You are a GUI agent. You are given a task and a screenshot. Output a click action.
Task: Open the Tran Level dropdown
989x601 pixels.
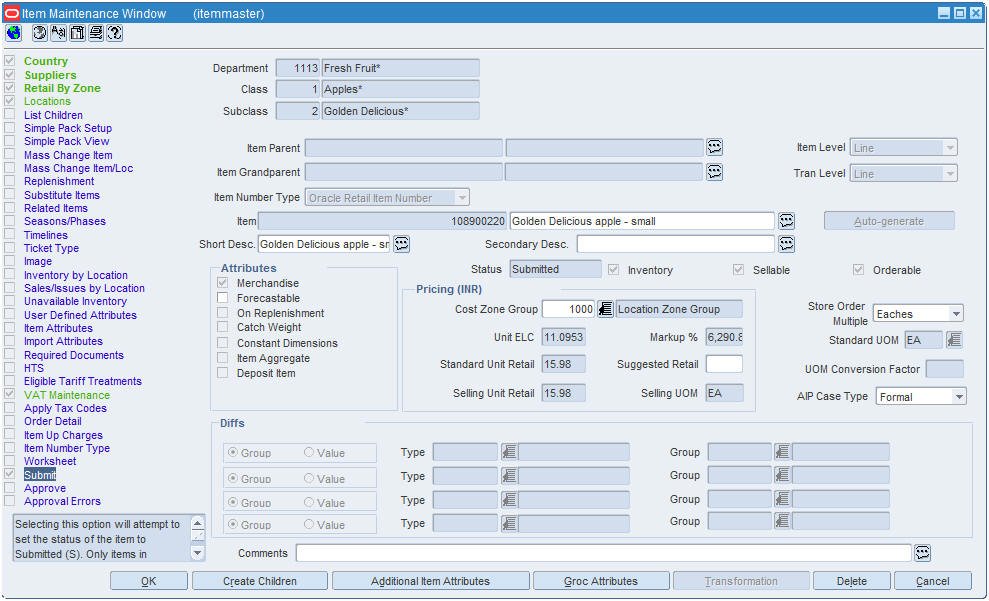[x=950, y=173]
